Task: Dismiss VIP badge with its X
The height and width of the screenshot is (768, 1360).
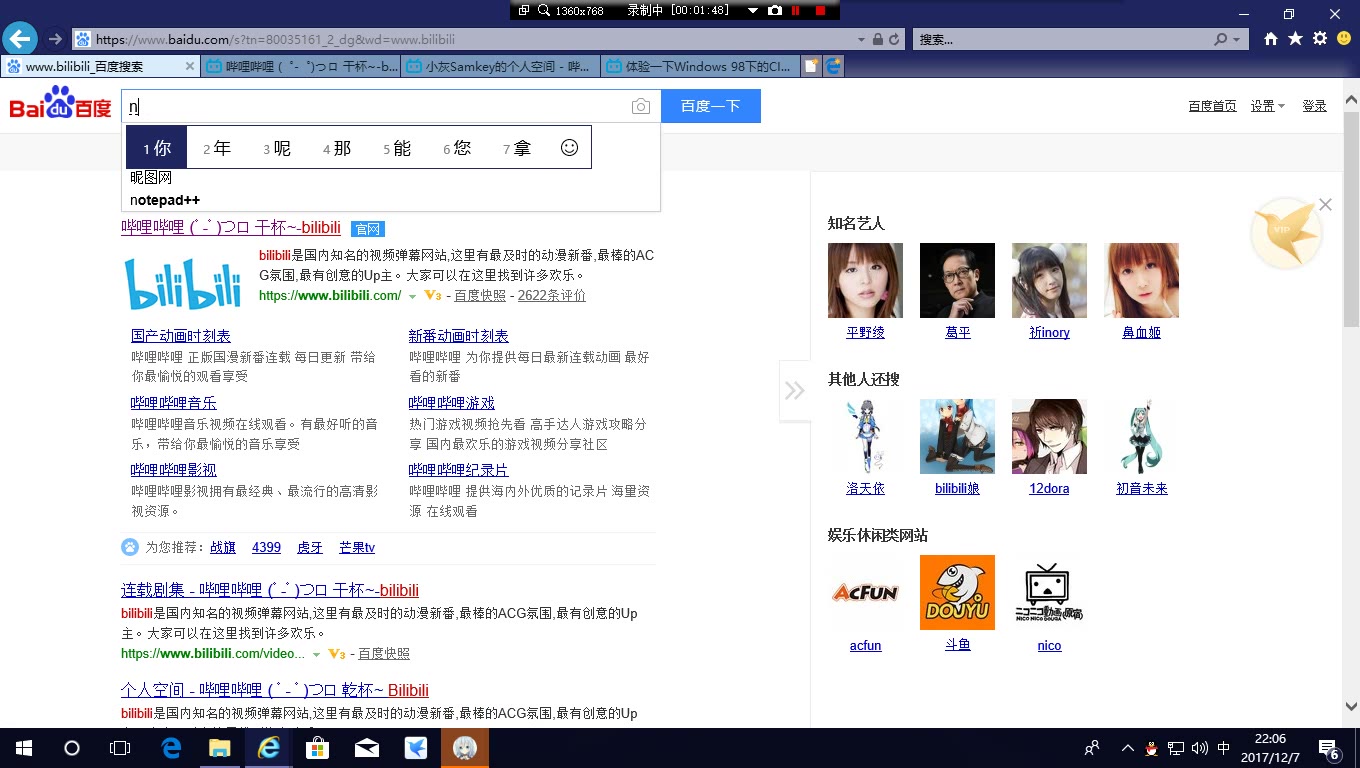Action: point(1325,204)
